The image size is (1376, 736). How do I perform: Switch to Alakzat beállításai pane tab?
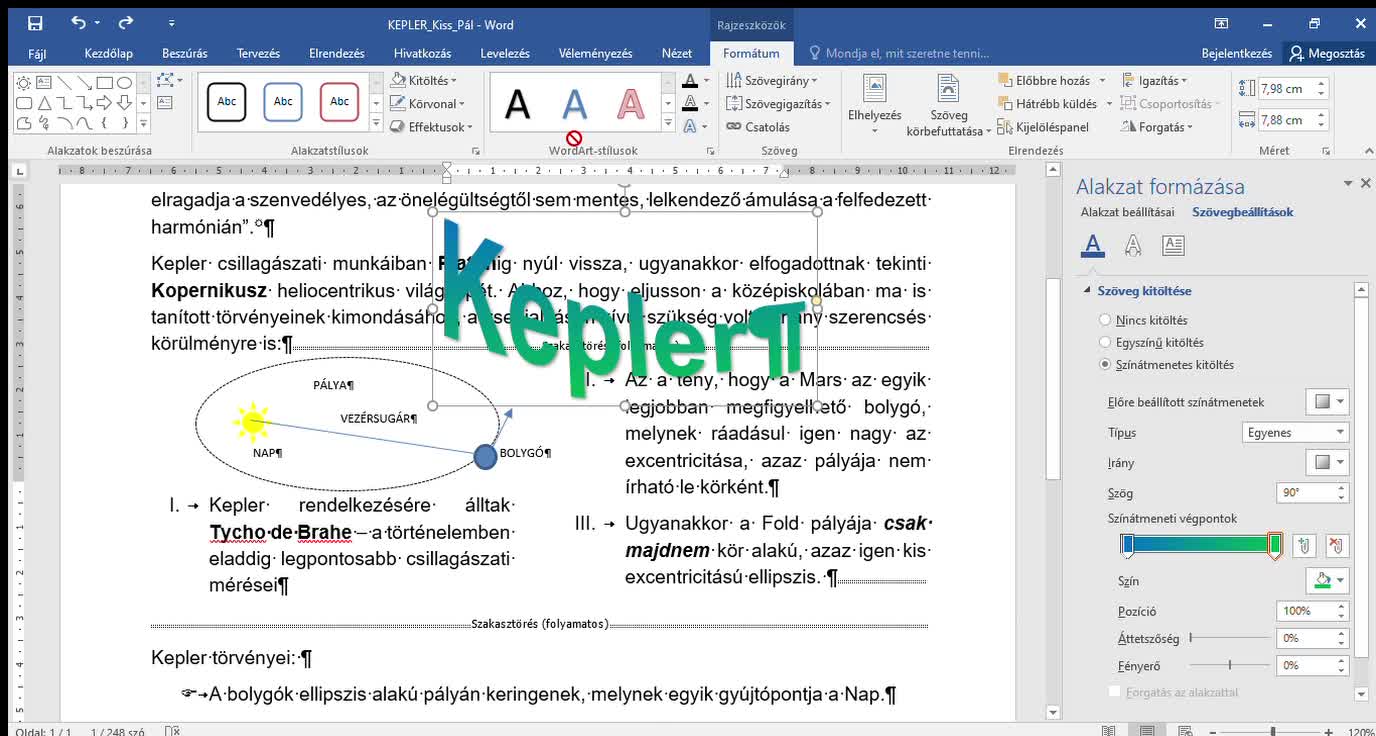[x=1127, y=212]
